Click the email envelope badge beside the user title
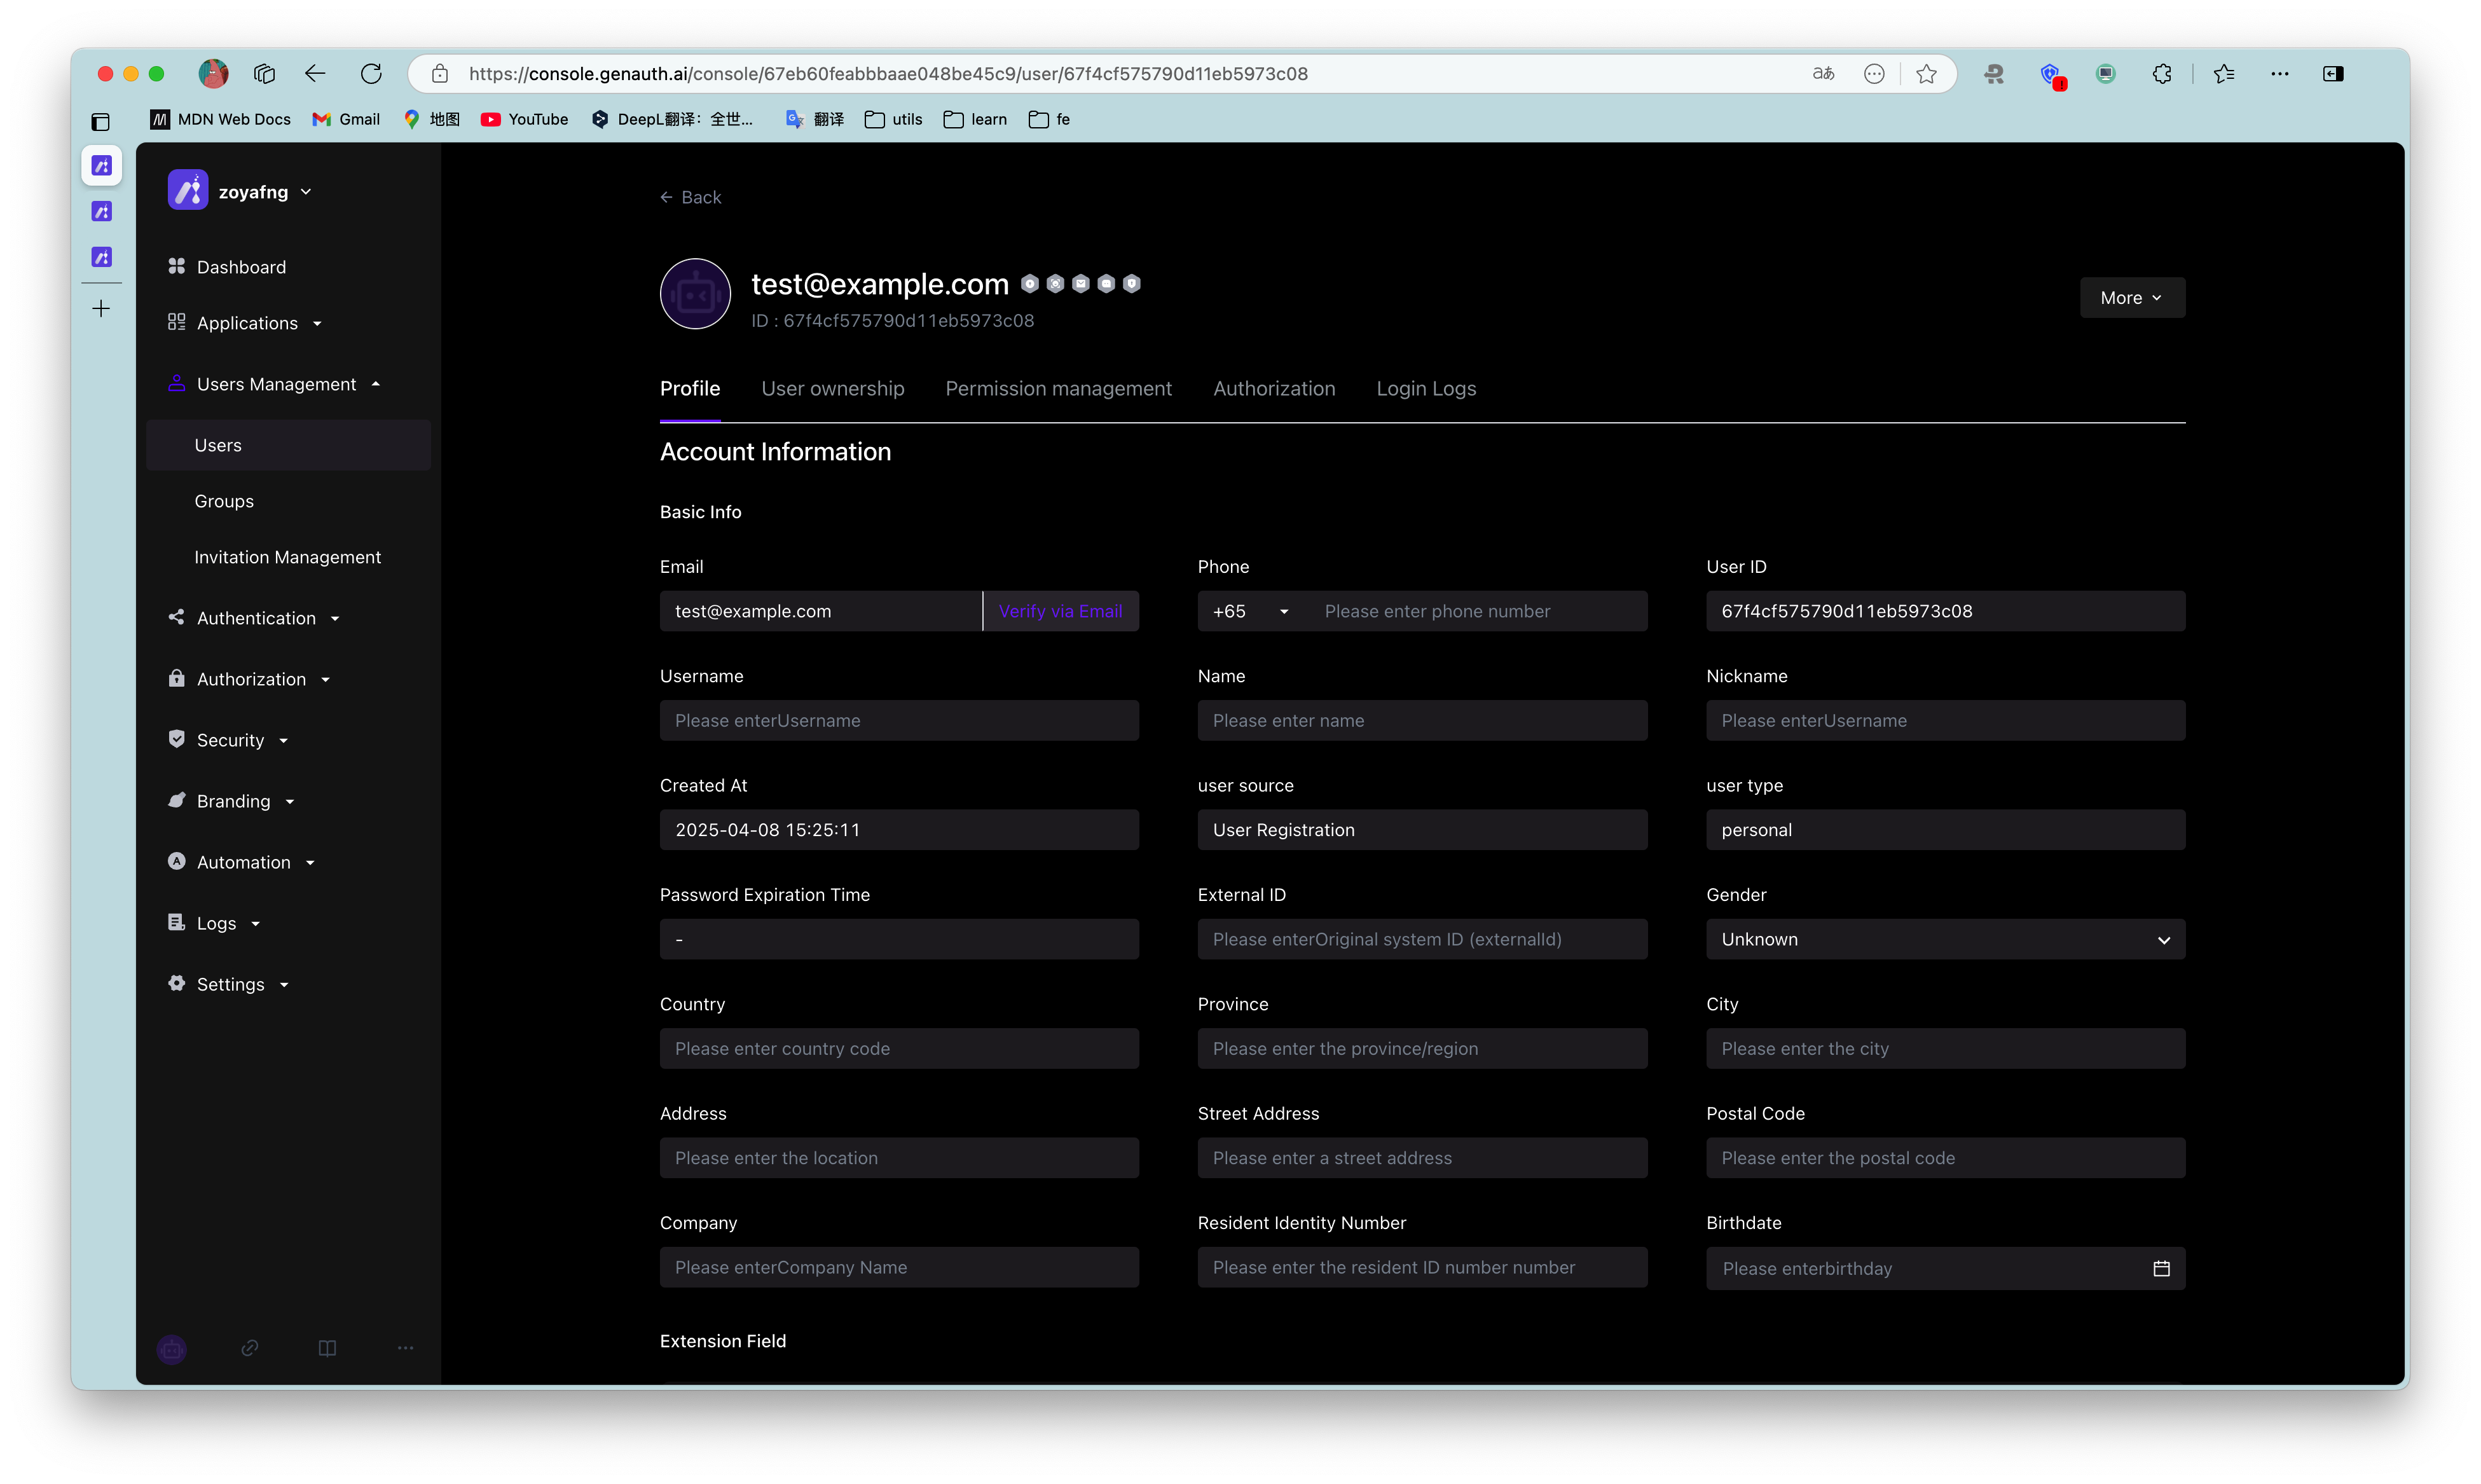The height and width of the screenshot is (1484, 2481). [x=1081, y=284]
